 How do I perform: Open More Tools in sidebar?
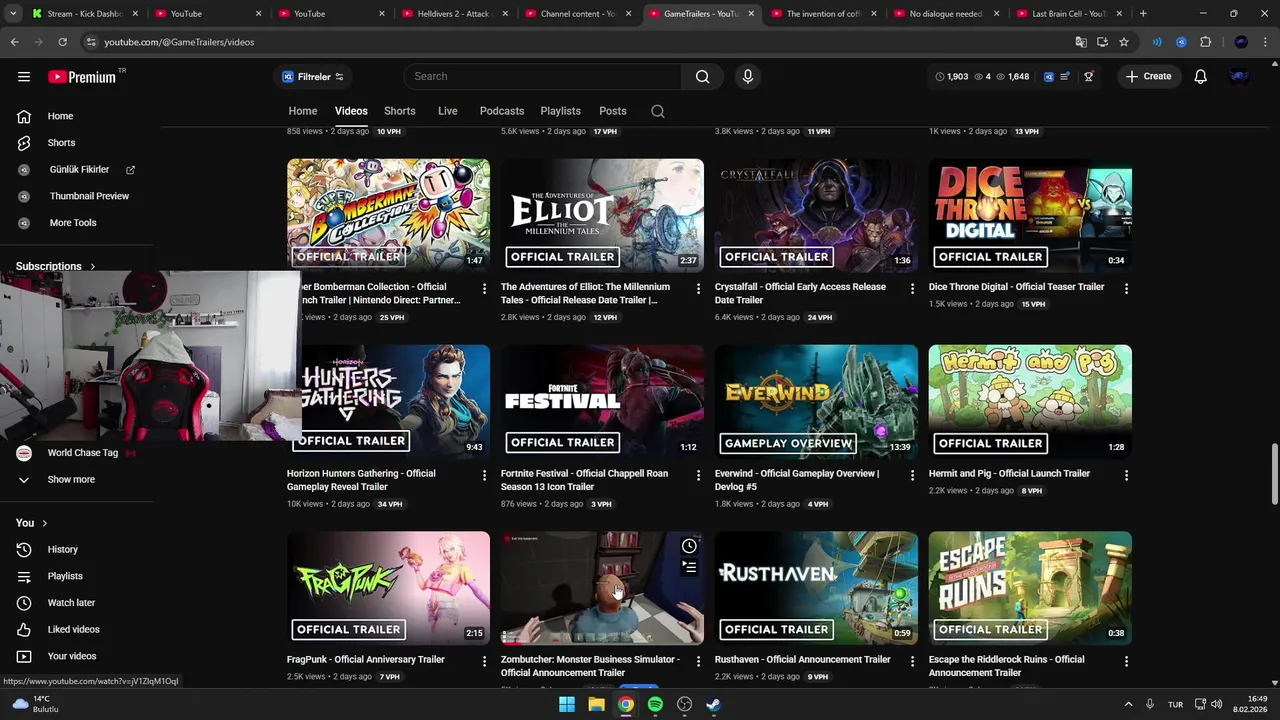pyautogui.click(x=73, y=223)
